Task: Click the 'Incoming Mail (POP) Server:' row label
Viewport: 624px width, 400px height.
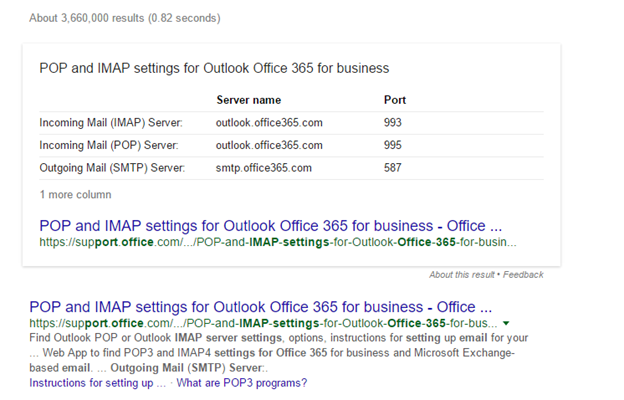Action: click(109, 145)
